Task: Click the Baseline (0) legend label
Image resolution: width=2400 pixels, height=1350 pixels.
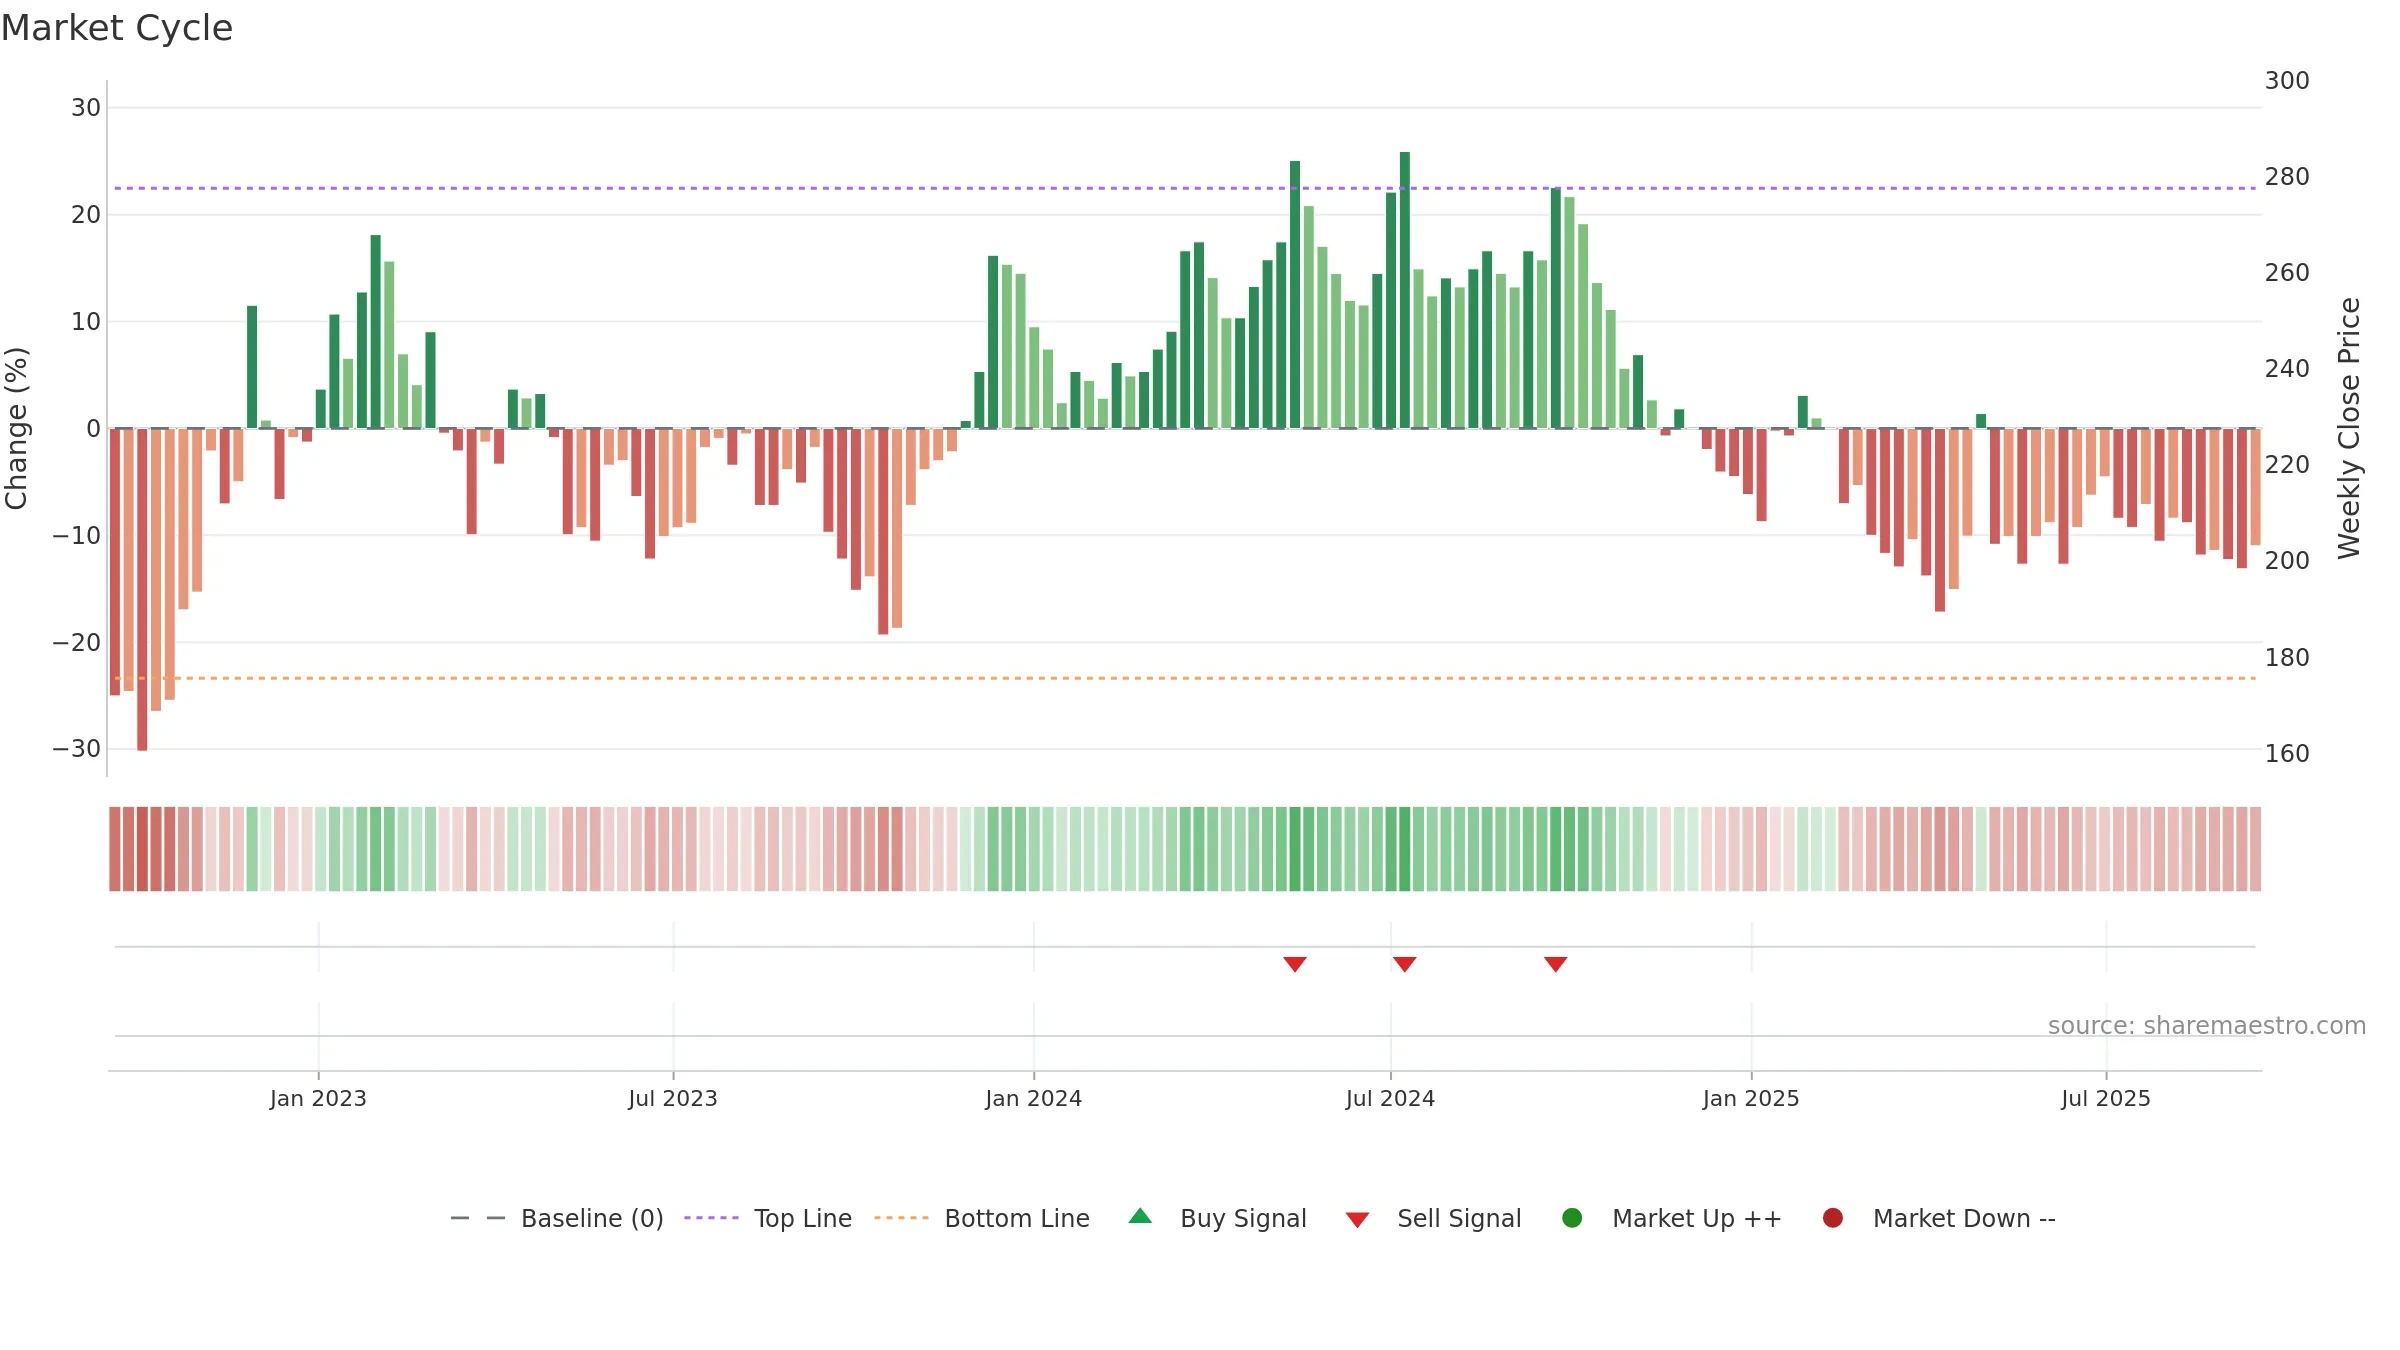Action: [x=592, y=1219]
